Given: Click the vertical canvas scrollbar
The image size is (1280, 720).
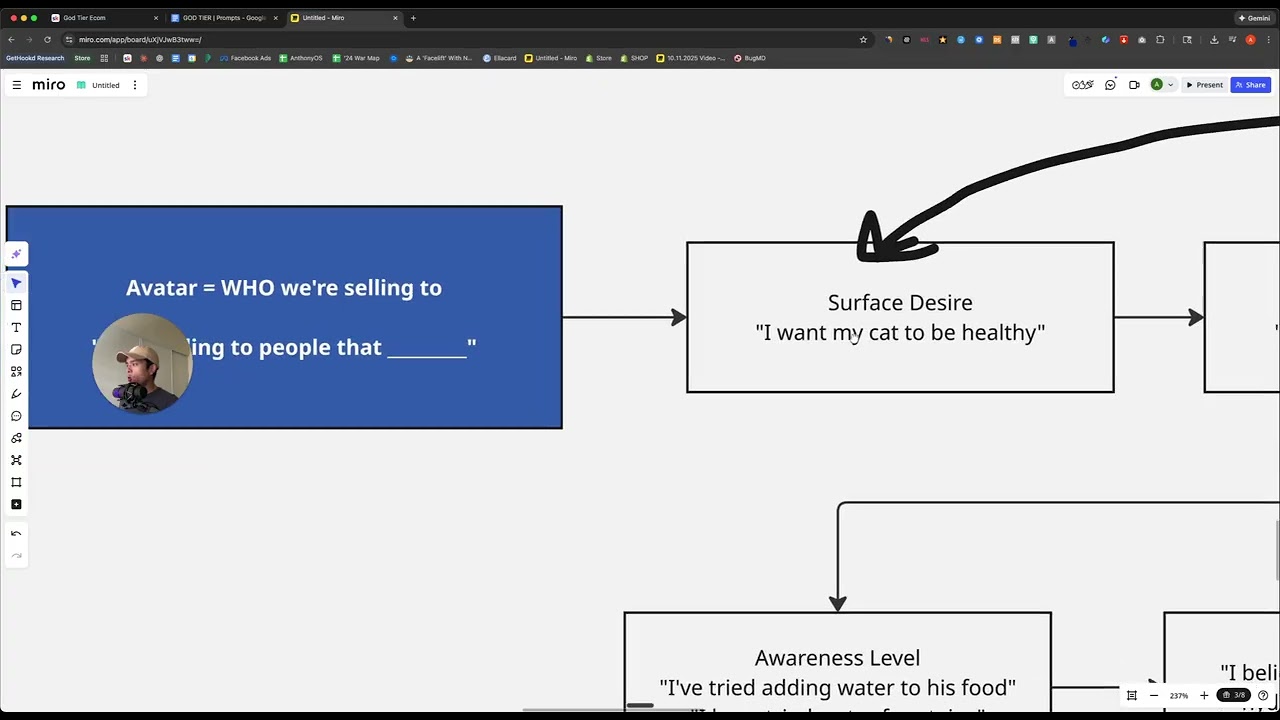Looking at the screenshot, I should [x=1277, y=550].
